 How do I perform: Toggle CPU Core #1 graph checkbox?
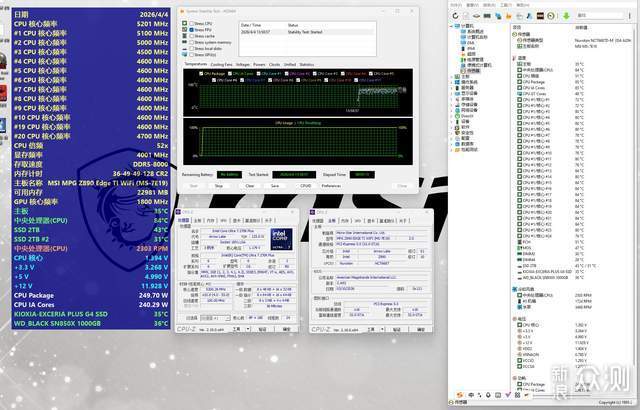click(258, 73)
